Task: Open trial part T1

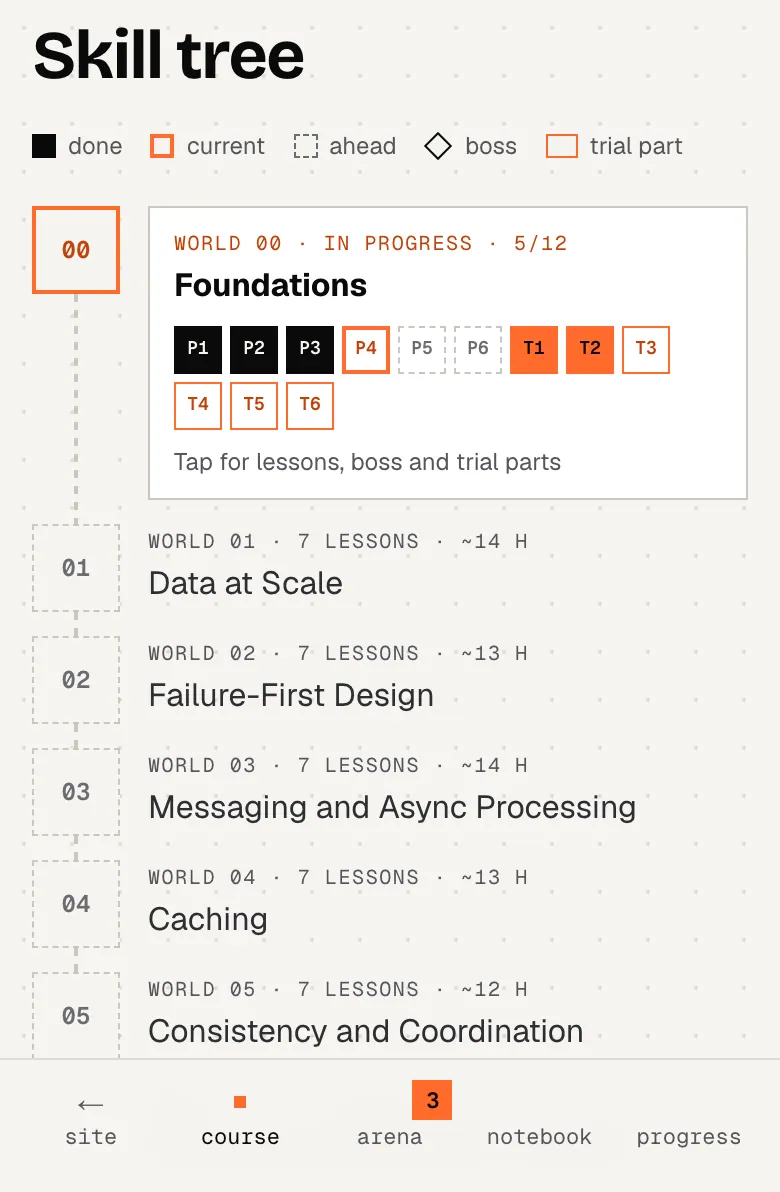Action: click(x=534, y=350)
